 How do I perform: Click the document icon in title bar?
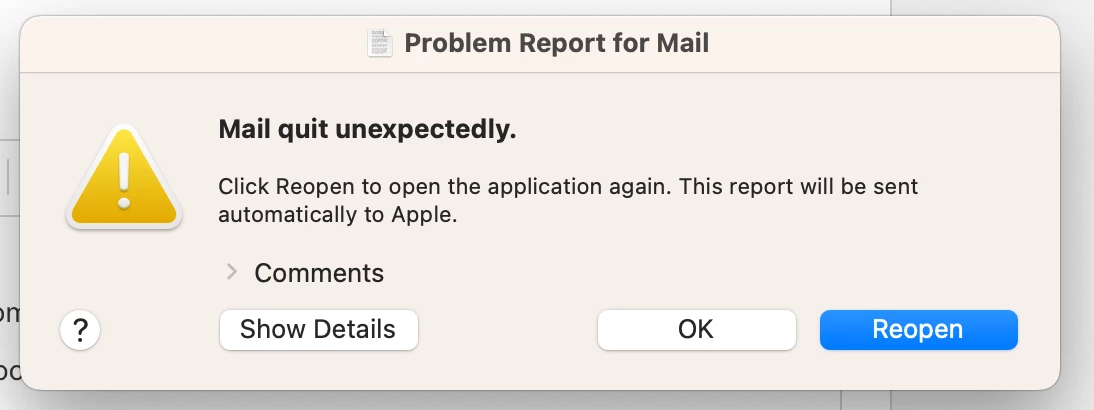(380, 43)
